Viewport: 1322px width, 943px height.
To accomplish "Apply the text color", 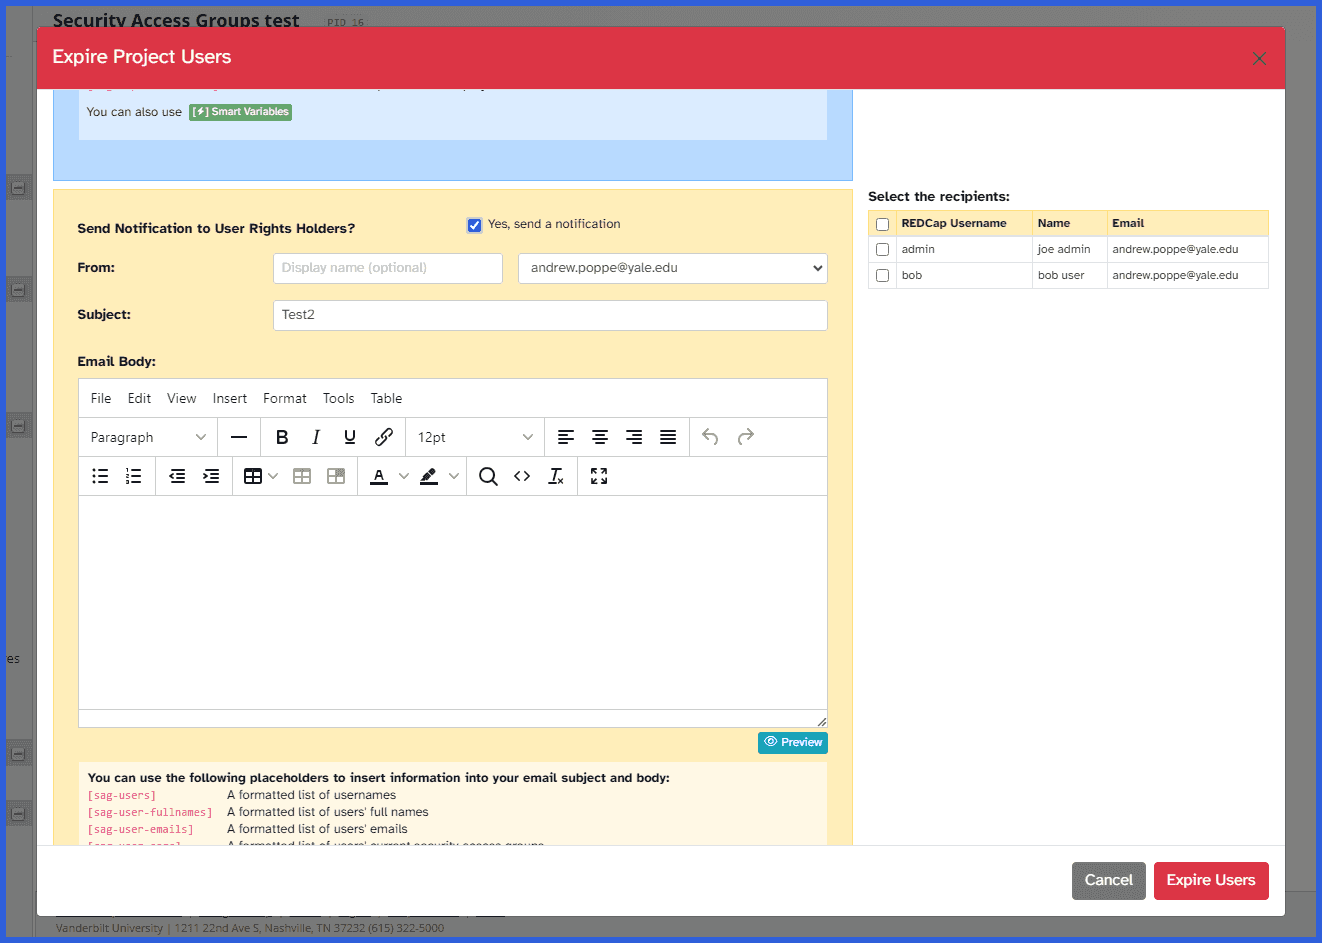I will (x=379, y=476).
